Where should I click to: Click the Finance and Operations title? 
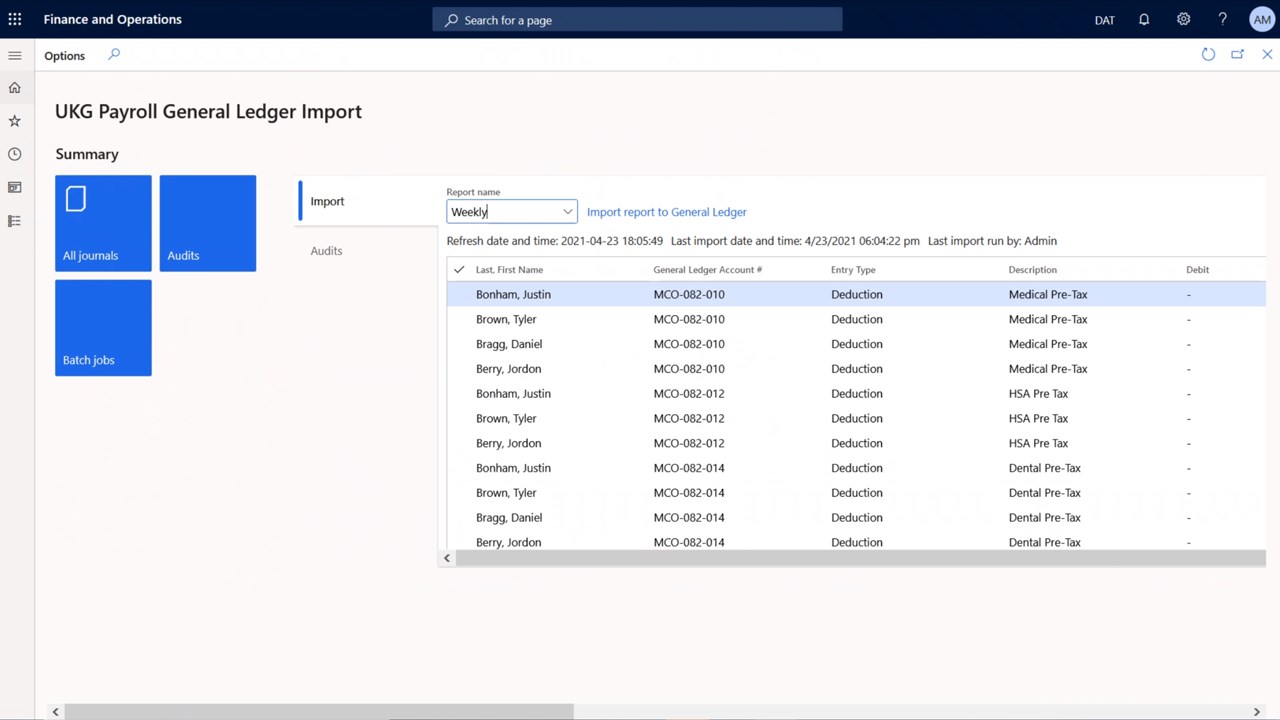point(113,20)
